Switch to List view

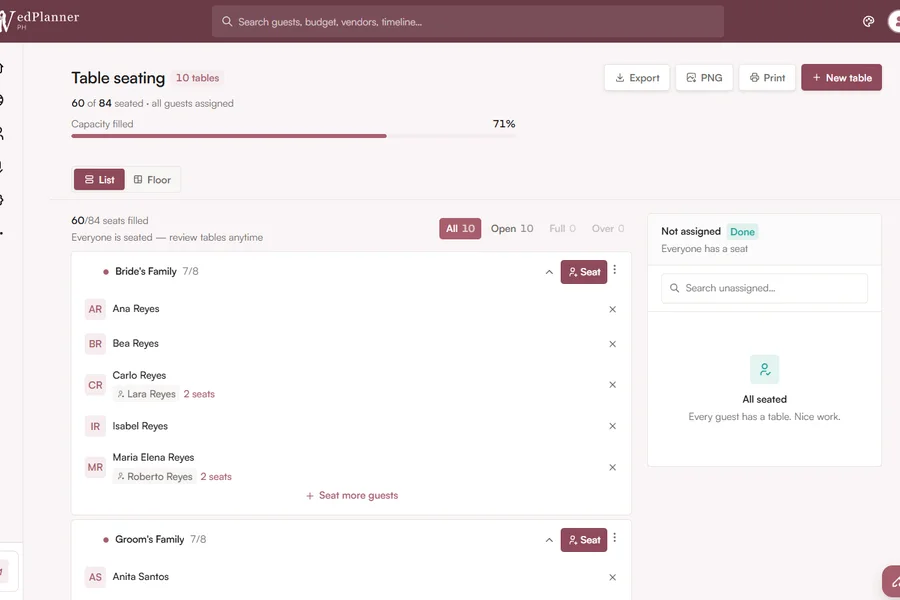pyautogui.click(x=99, y=180)
